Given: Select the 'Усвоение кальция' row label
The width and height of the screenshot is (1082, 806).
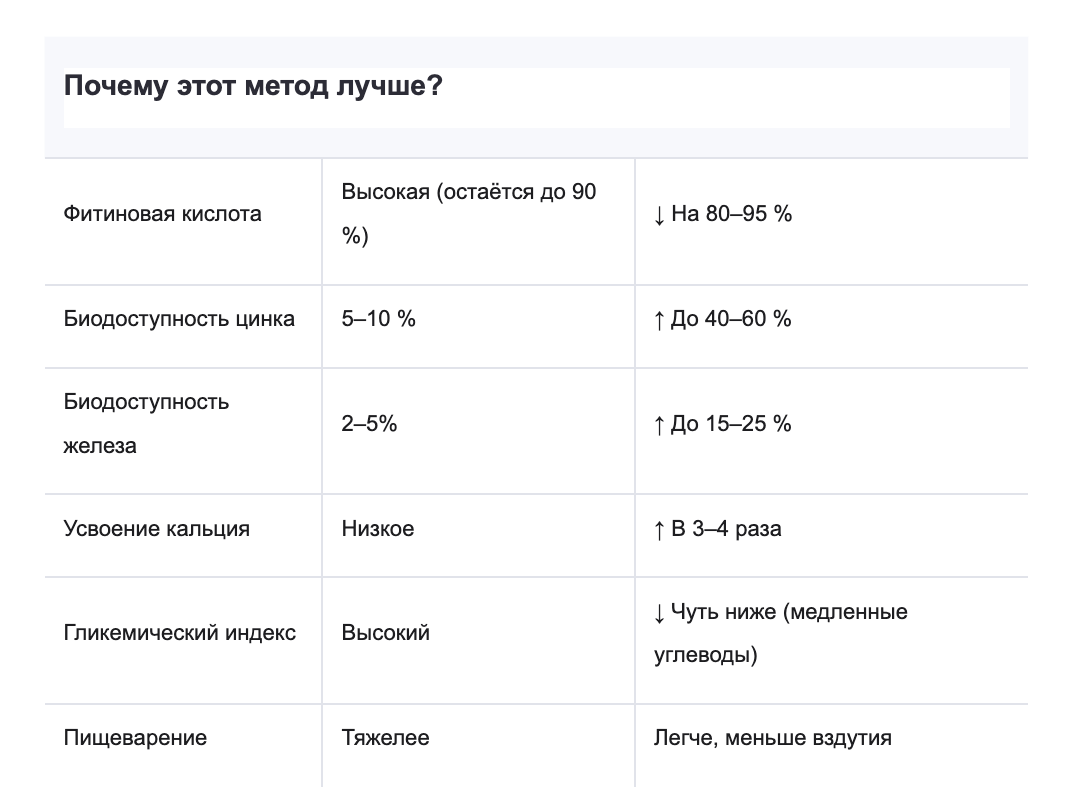Looking at the screenshot, I should pos(156,529).
